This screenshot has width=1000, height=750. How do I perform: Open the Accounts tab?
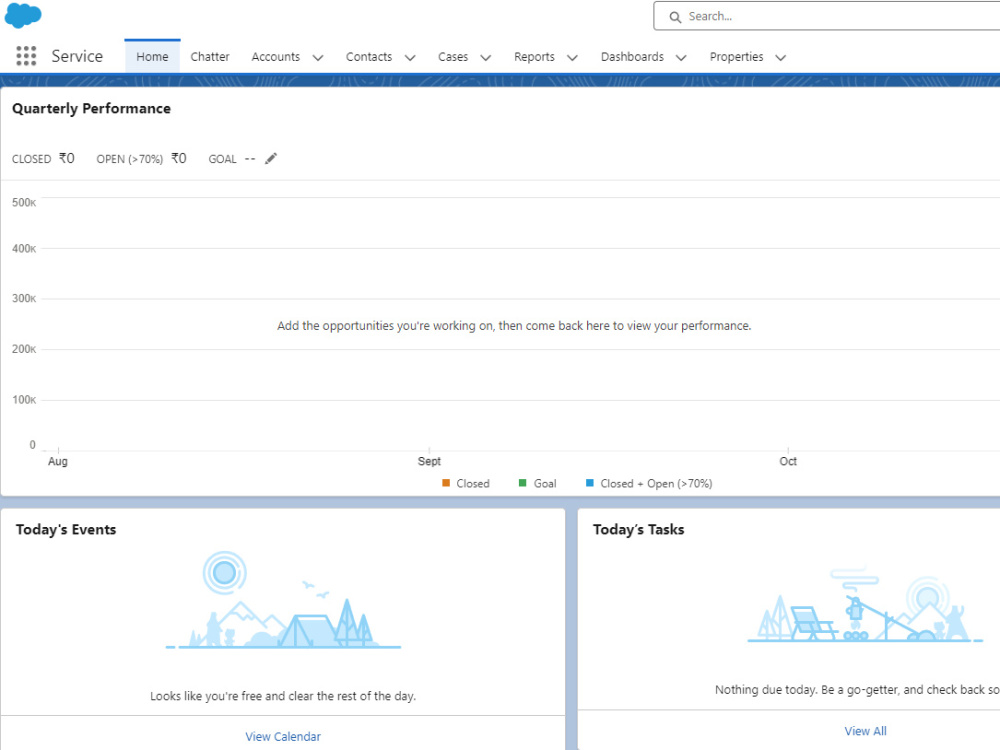[x=276, y=57]
